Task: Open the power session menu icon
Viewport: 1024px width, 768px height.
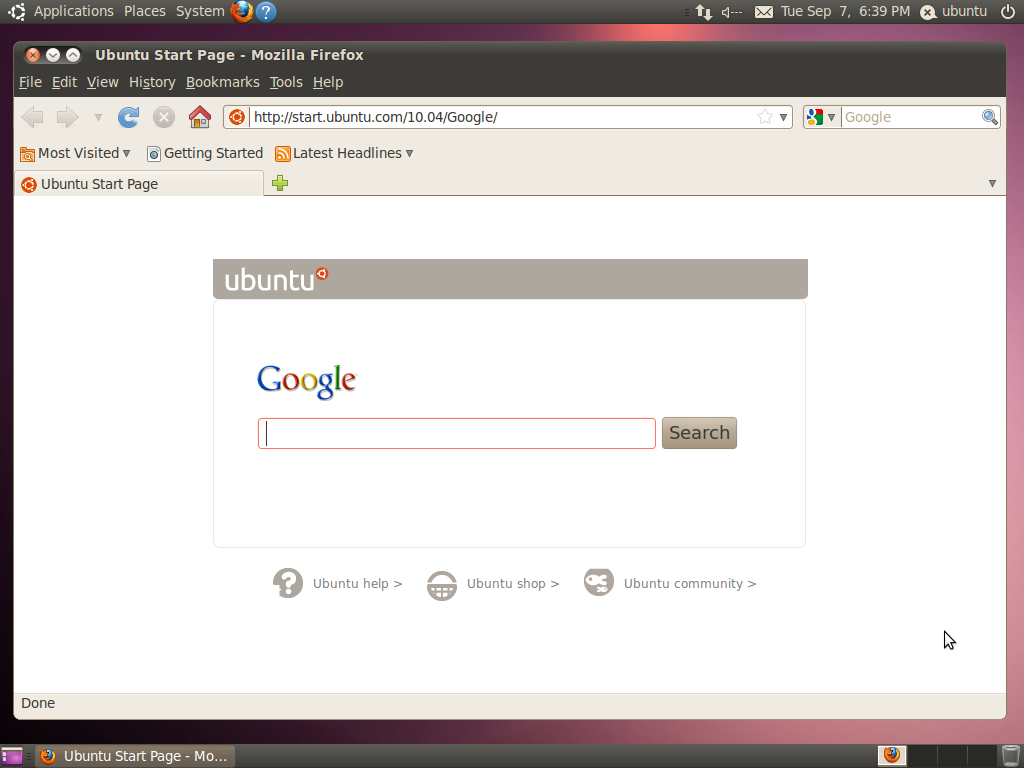Action: coord(1008,11)
